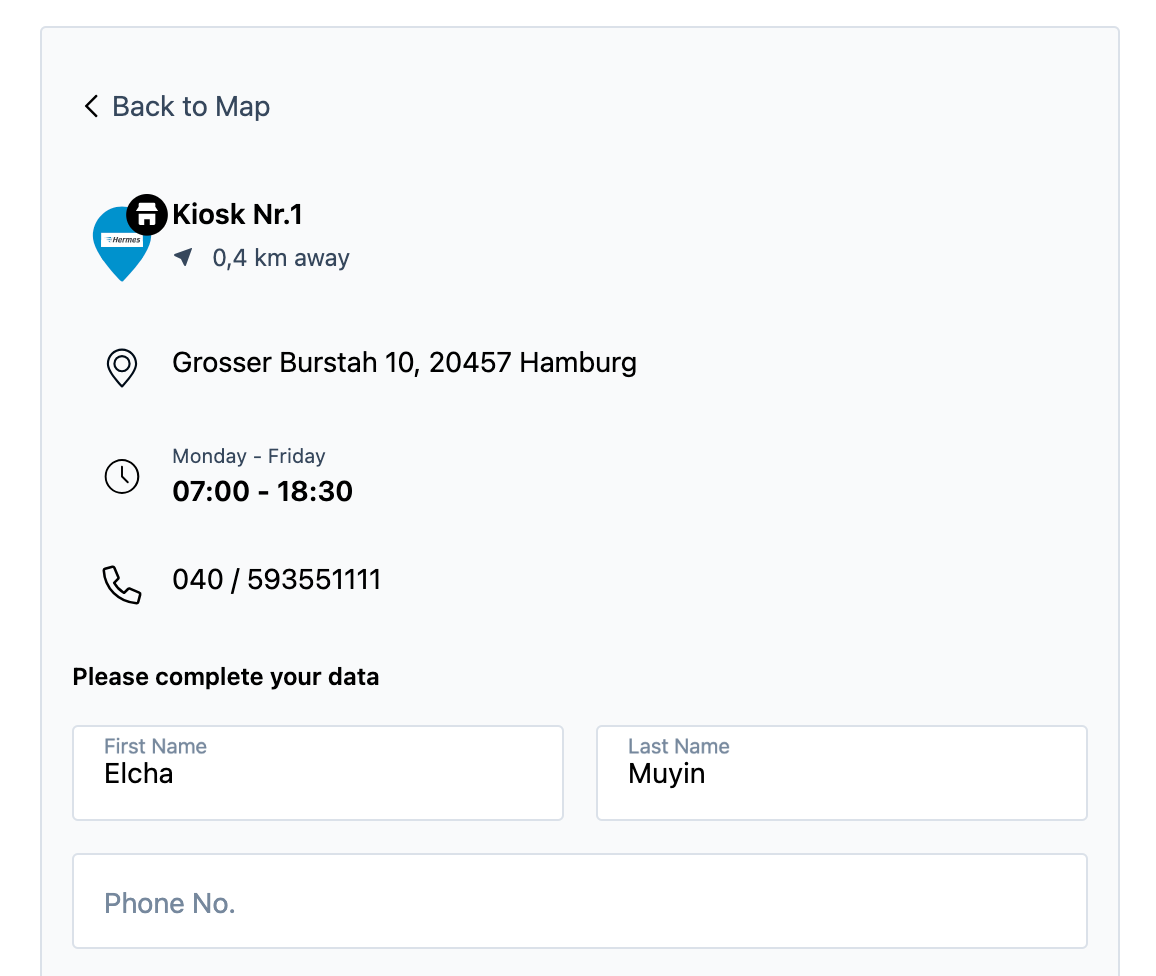The width and height of the screenshot is (1156, 976).
Task: Click the white Hermes logo inside the pin
Action: point(122,240)
